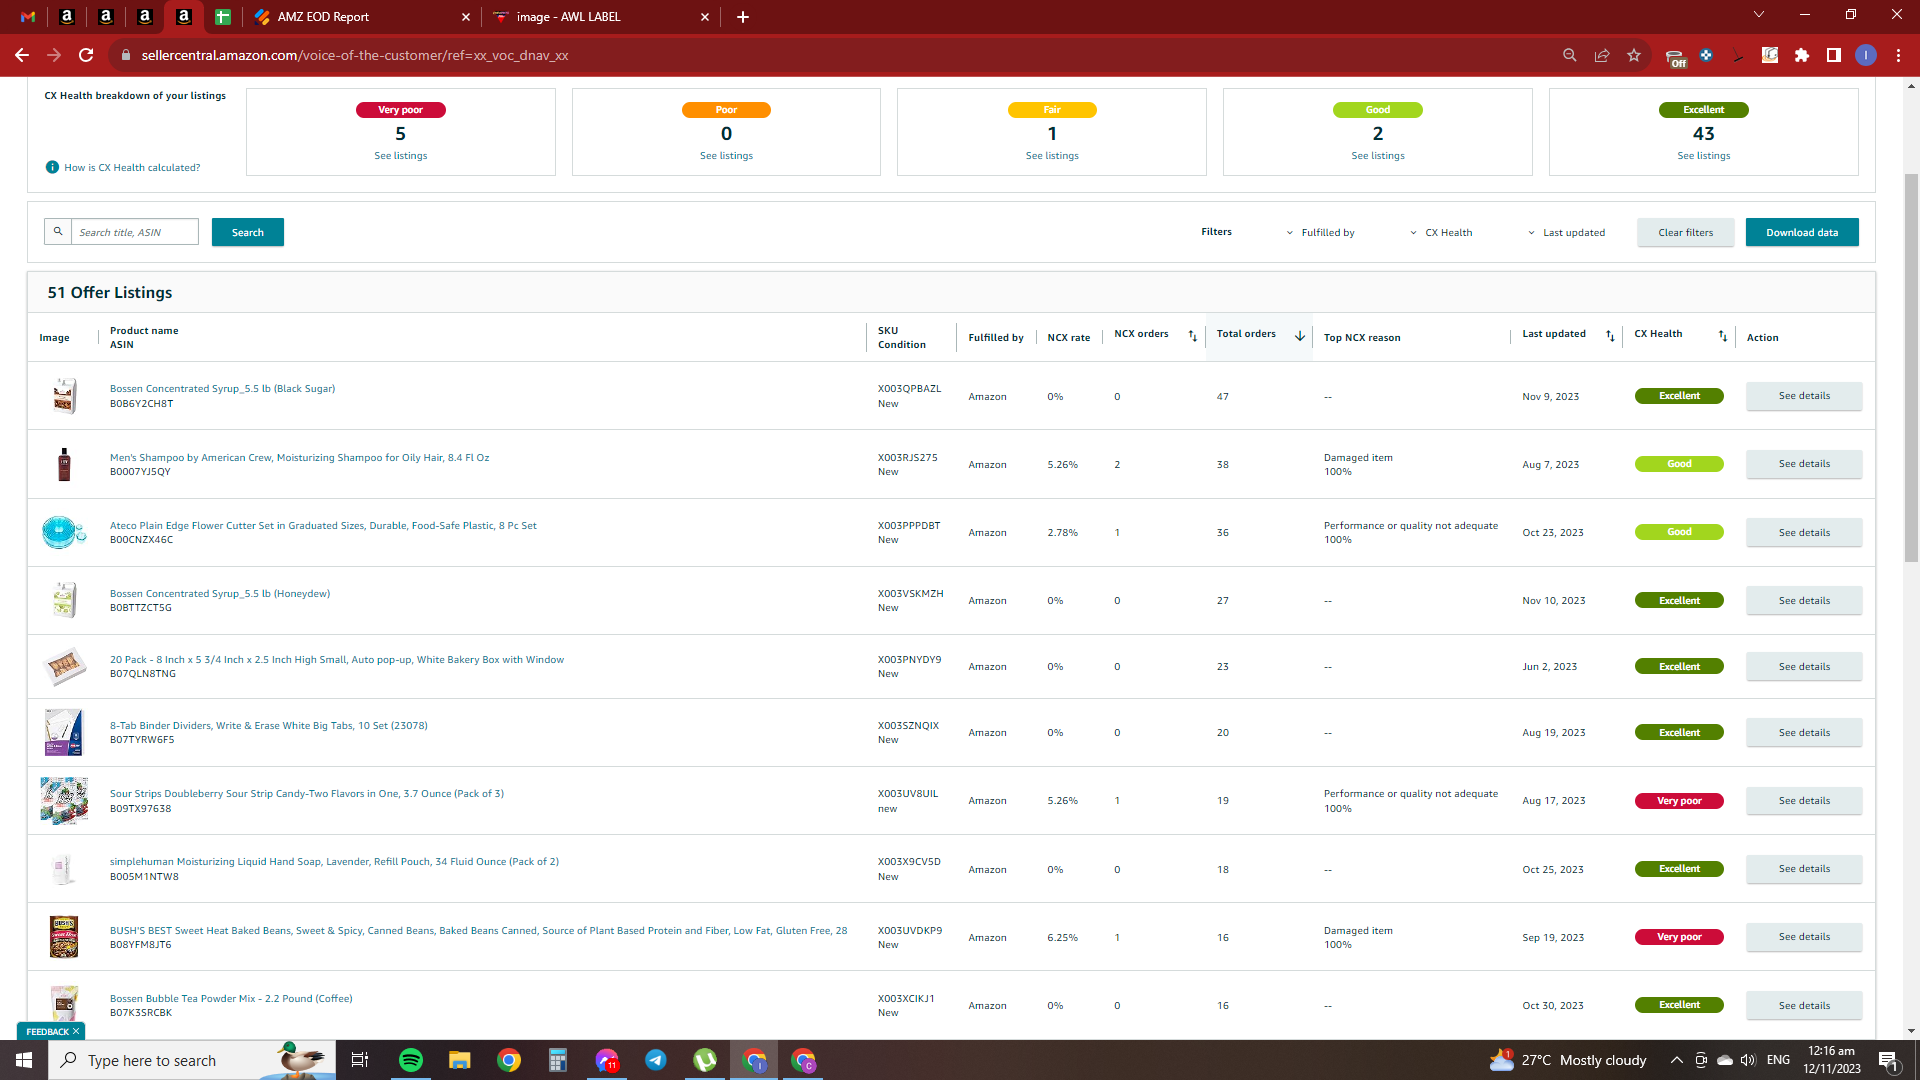Close the AMZ EOD Report tab

466,17
